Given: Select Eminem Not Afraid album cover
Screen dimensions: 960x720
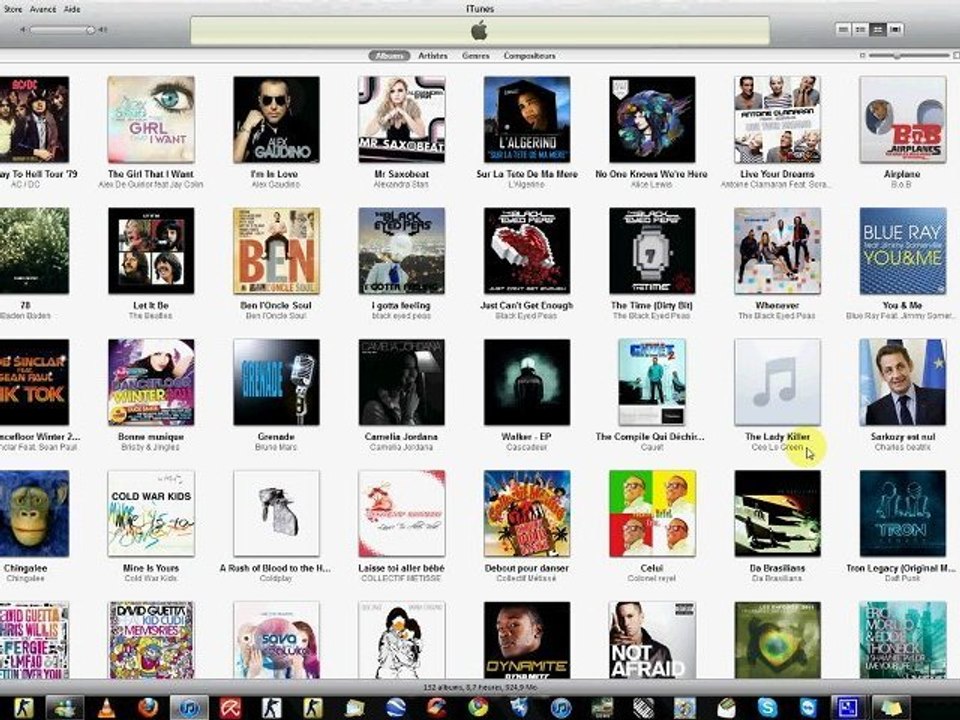Looking at the screenshot, I should pos(652,640).
